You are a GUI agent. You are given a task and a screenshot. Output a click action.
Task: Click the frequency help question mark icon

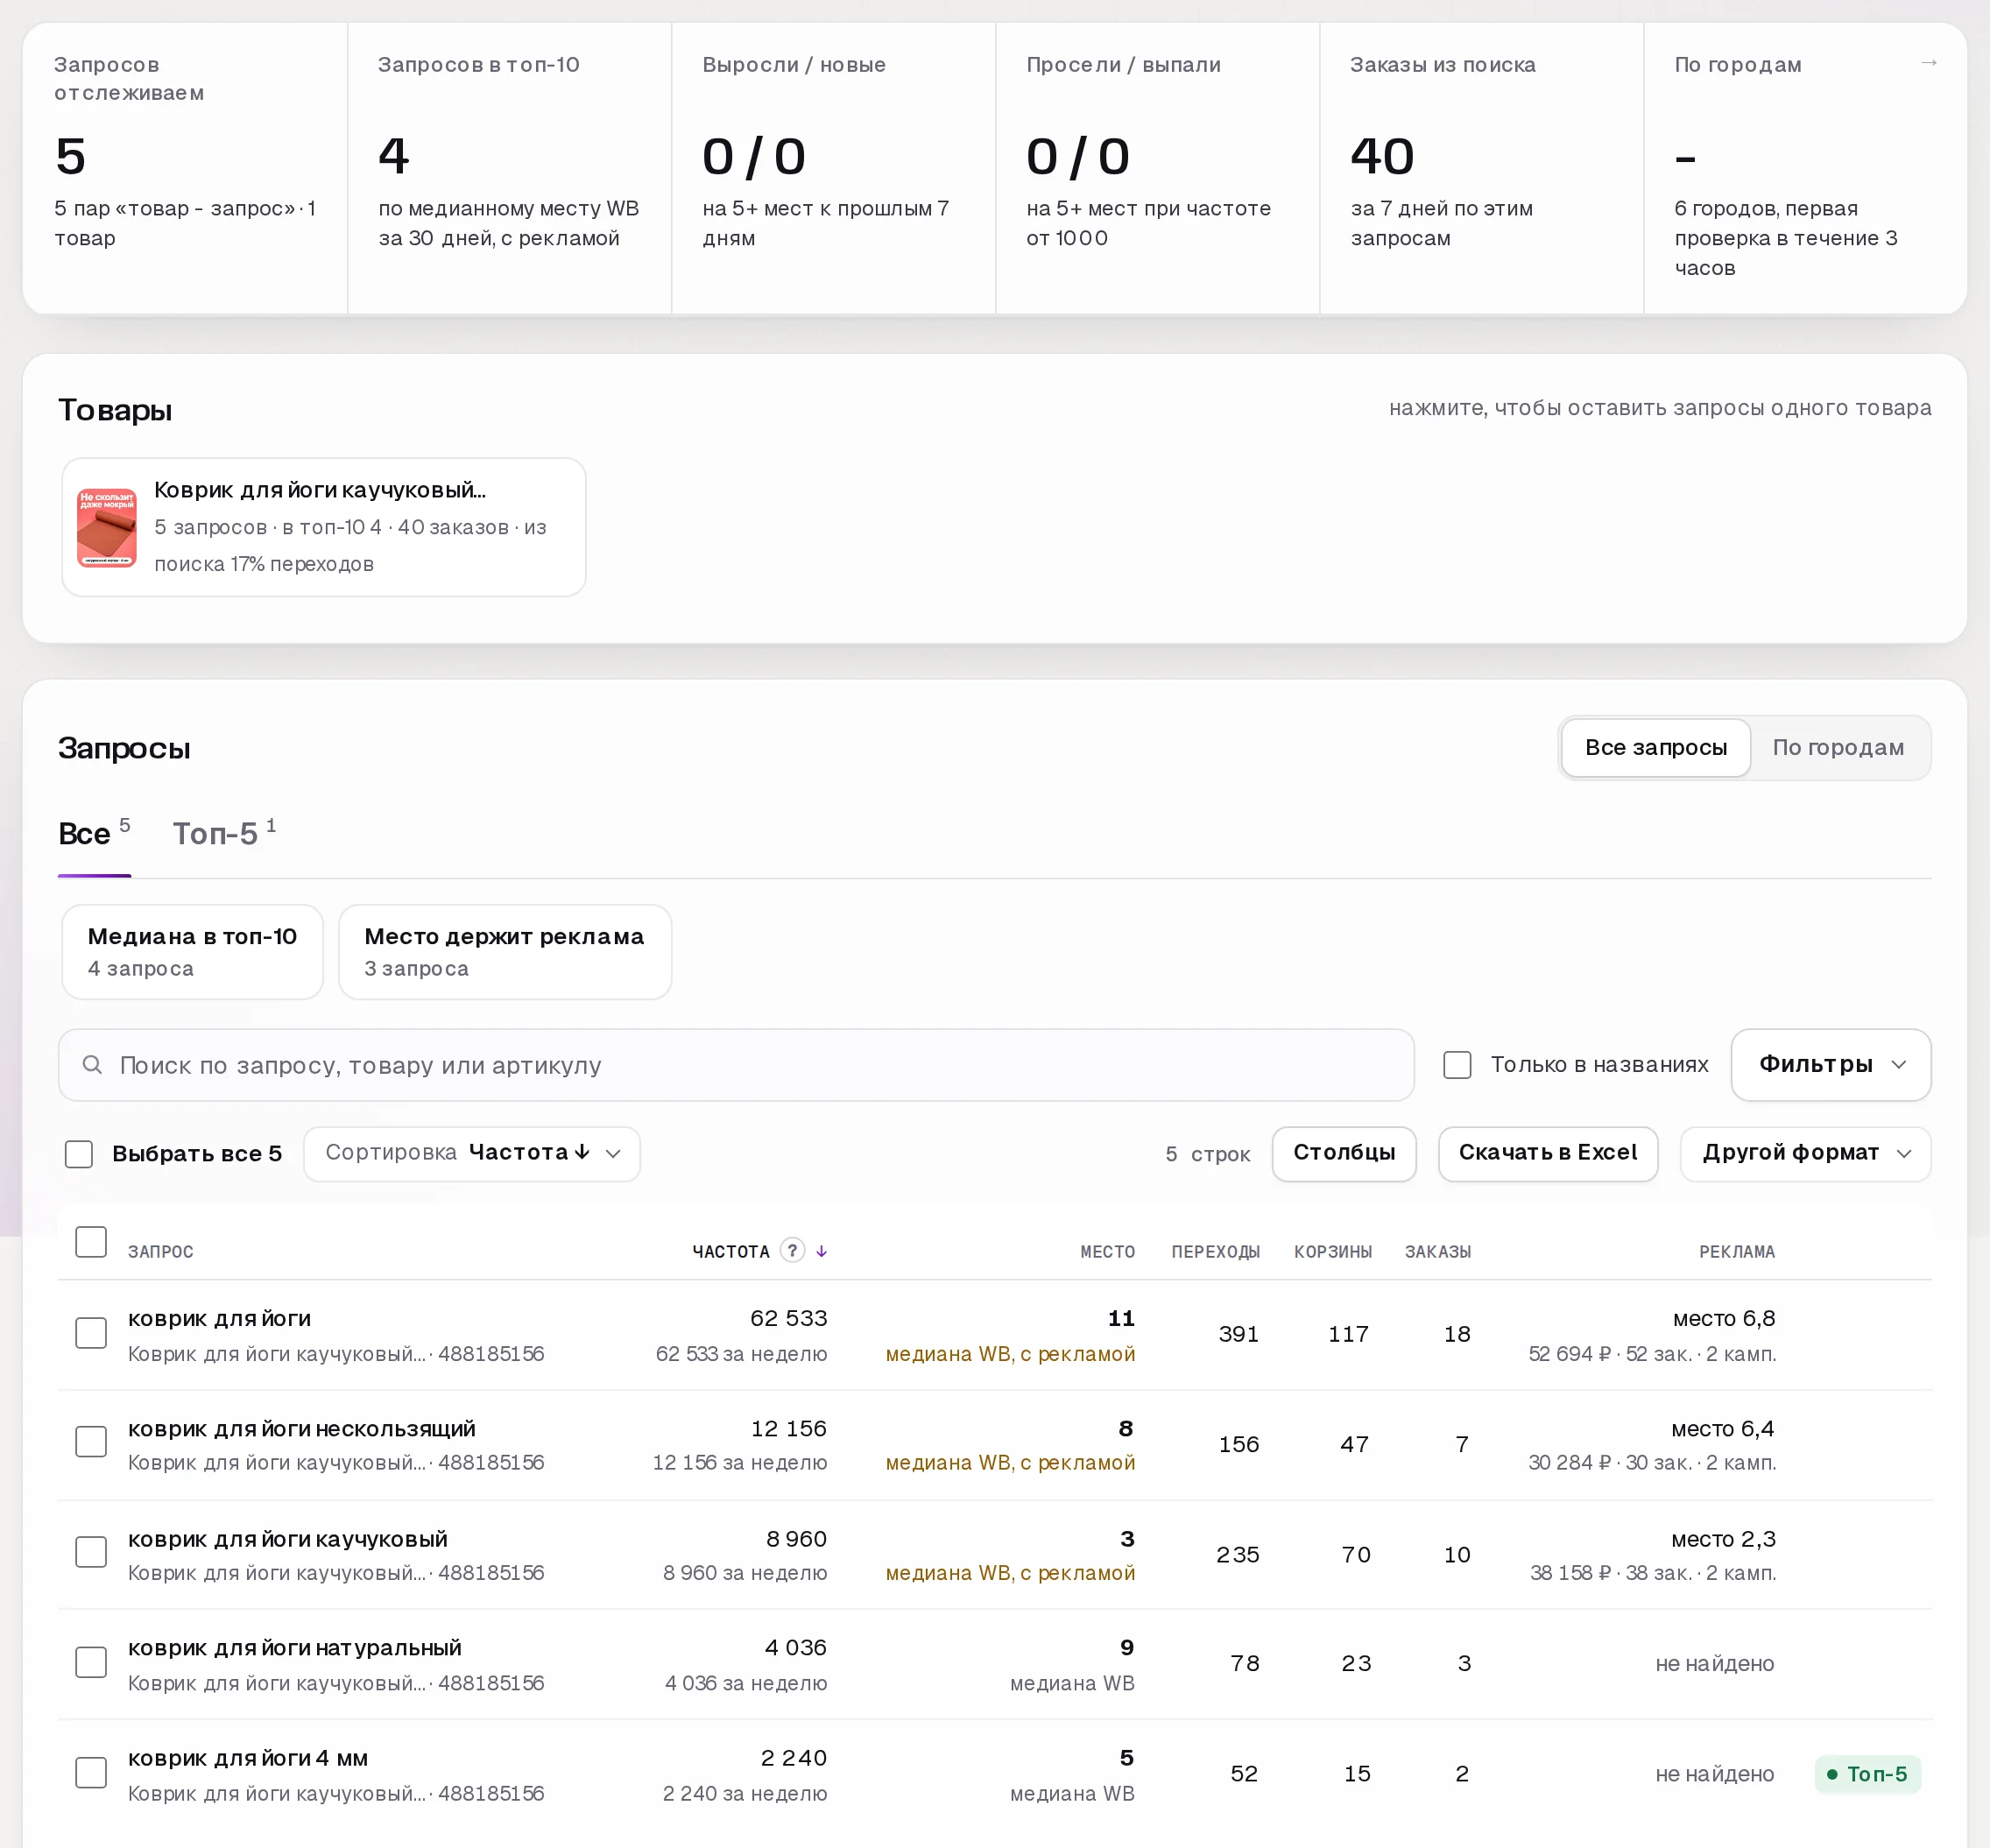pos(792,1250)
